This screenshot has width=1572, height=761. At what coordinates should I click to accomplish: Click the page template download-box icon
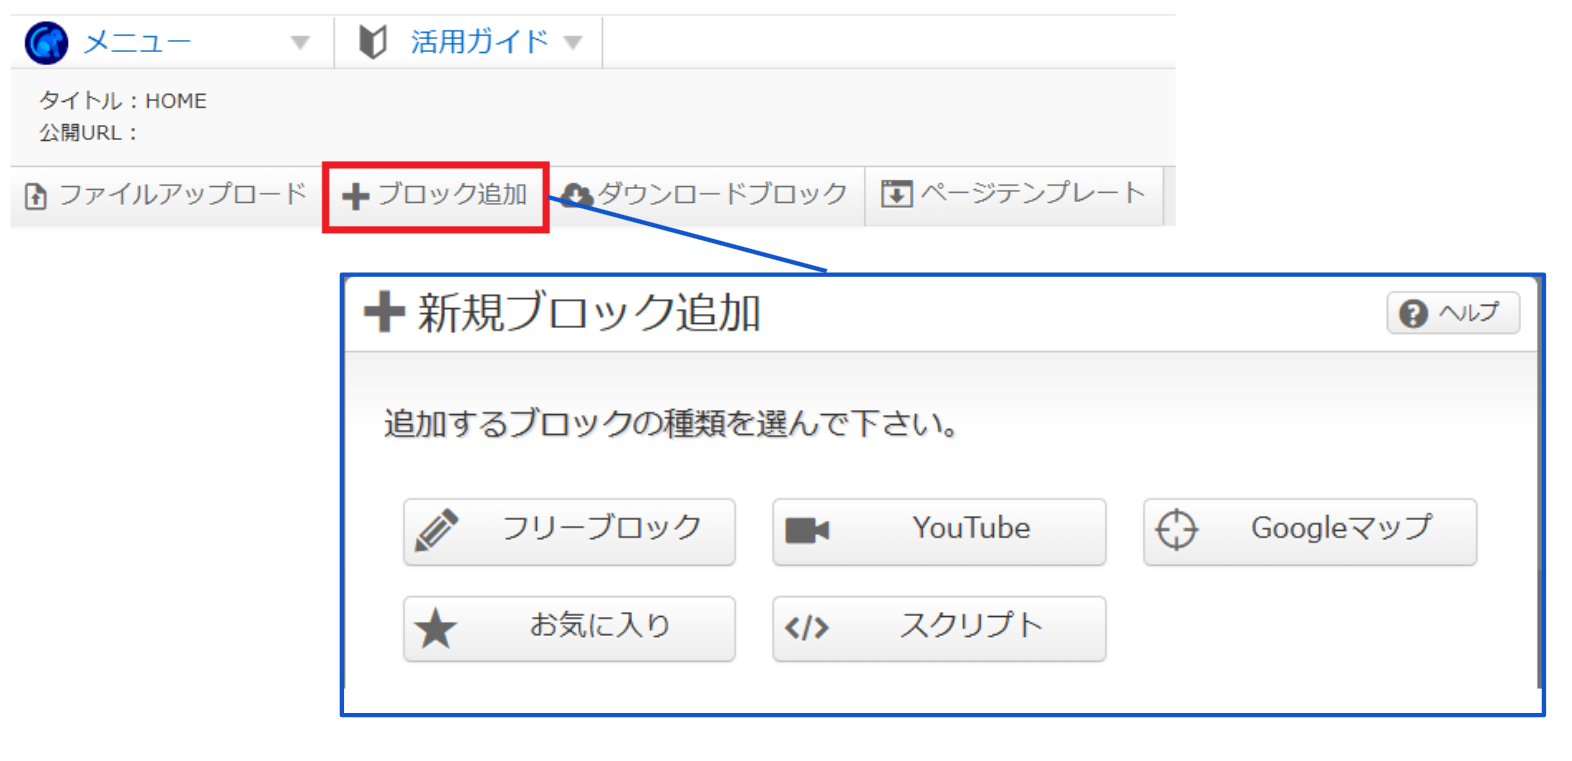point(897,194)
